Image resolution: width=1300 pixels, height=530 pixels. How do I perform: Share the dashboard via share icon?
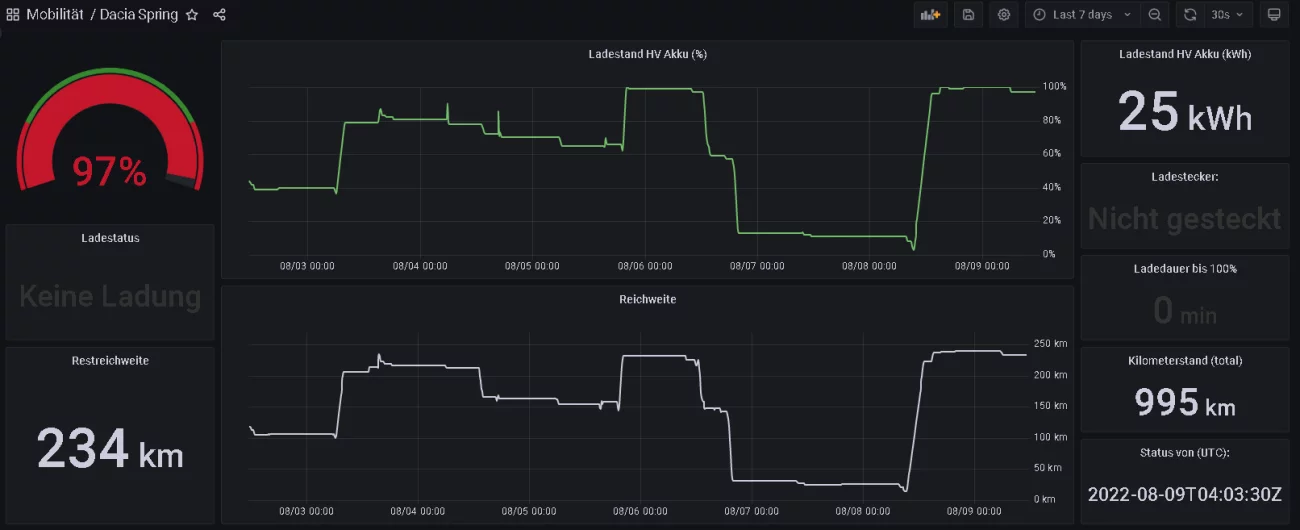(220, 15)
